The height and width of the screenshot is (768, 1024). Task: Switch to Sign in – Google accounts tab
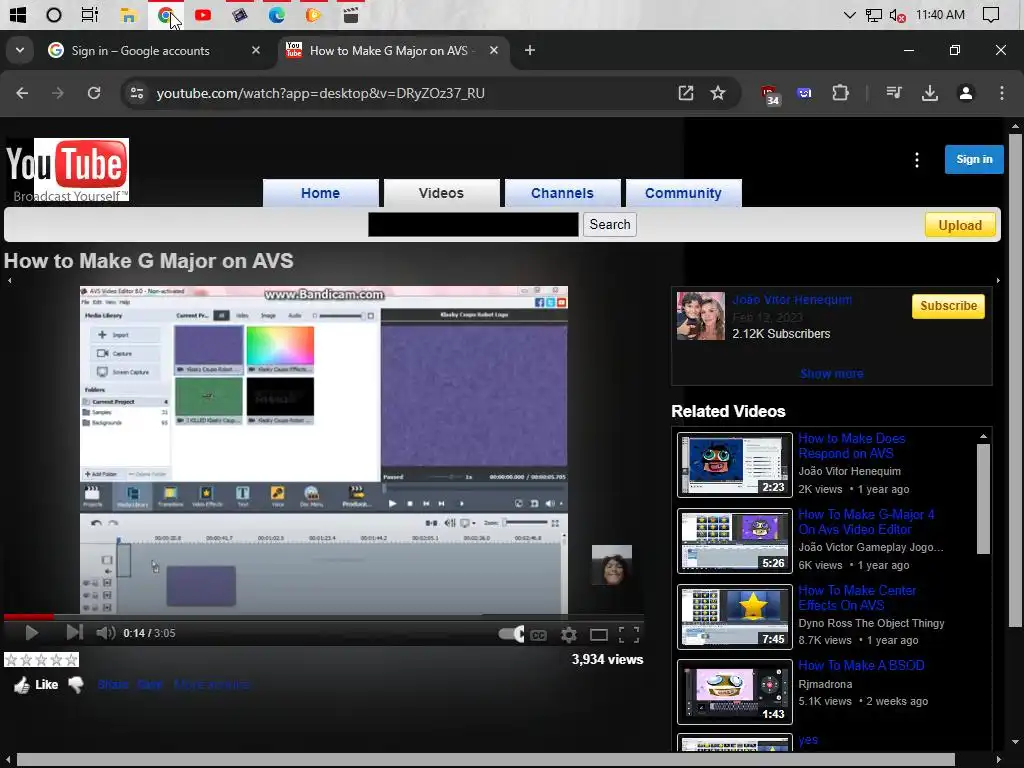click(152, 51)
